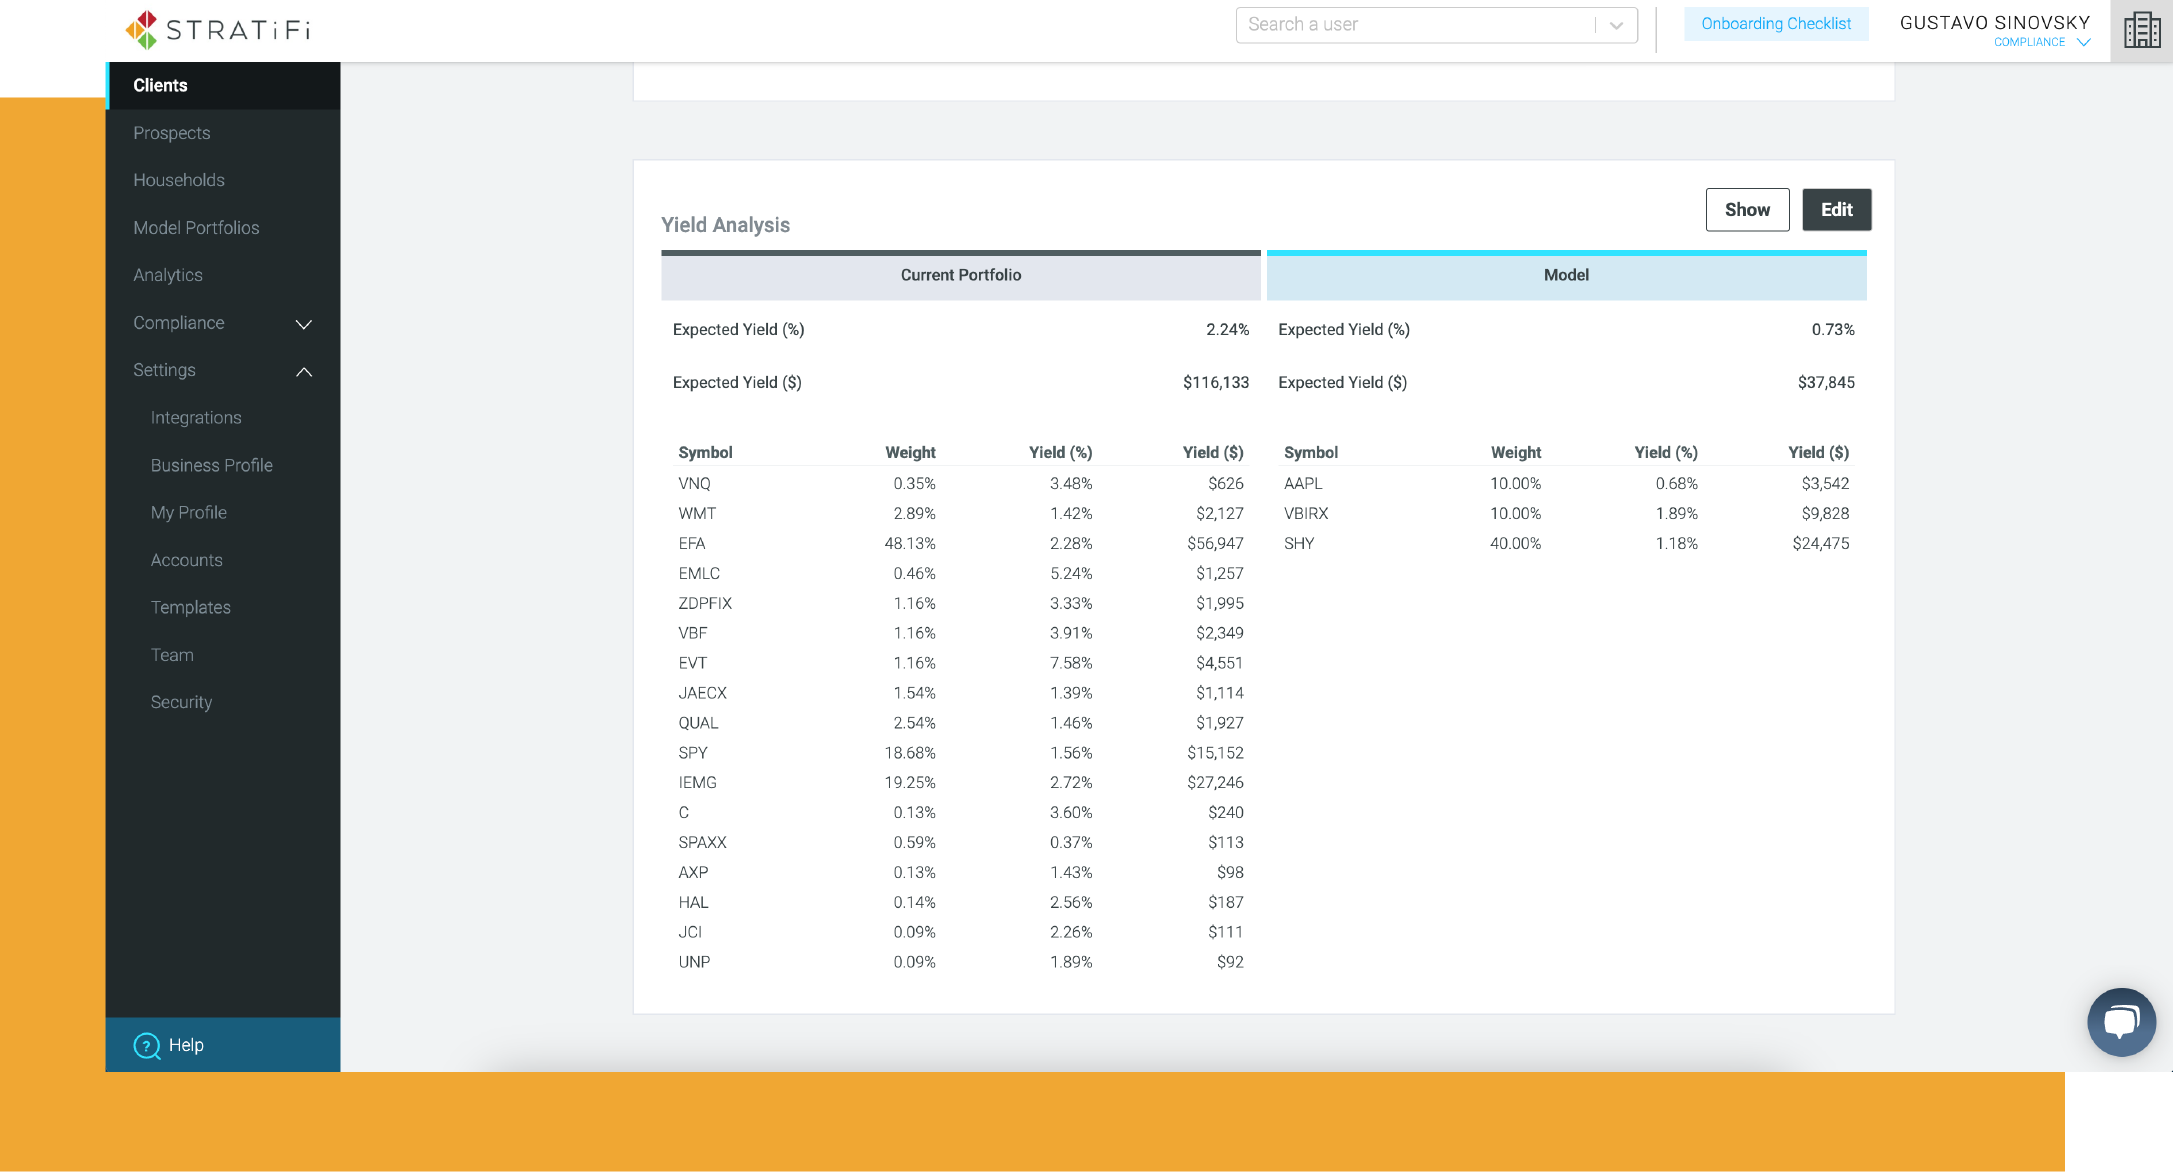
Task: Click the EFA symbol
Action: coord(692,544)
